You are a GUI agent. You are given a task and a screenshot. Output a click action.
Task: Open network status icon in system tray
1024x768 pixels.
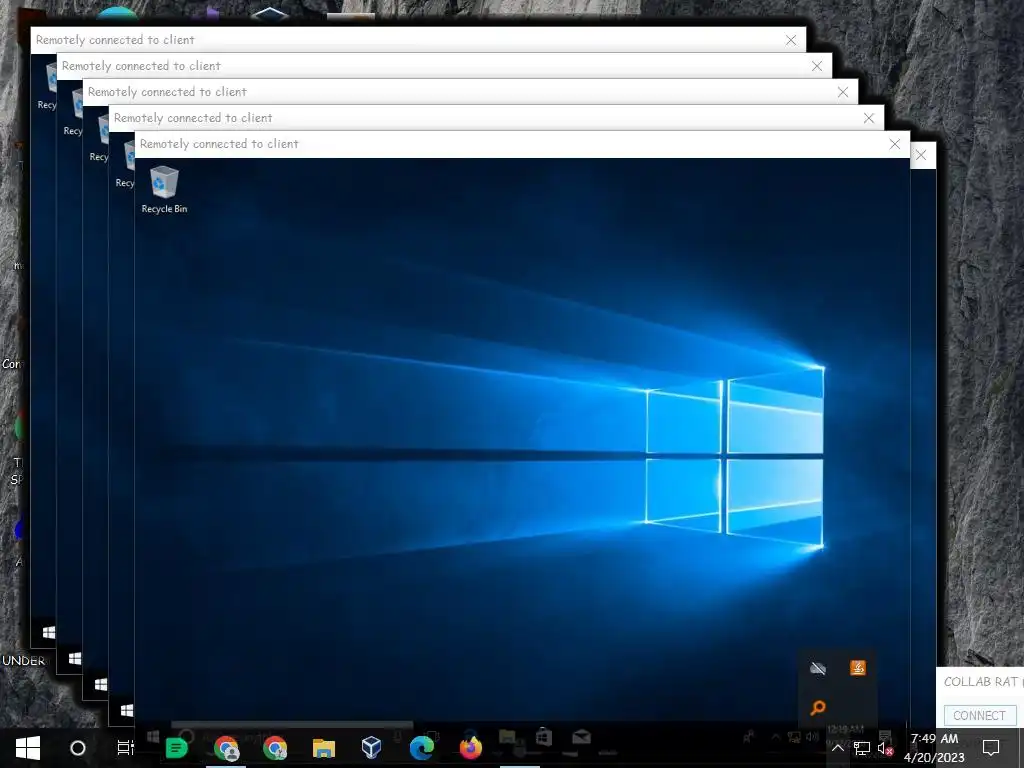click(861, 748)
